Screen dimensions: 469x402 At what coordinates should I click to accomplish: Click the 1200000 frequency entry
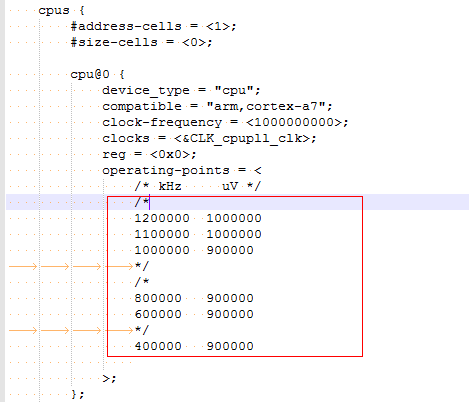coord(162,218)
